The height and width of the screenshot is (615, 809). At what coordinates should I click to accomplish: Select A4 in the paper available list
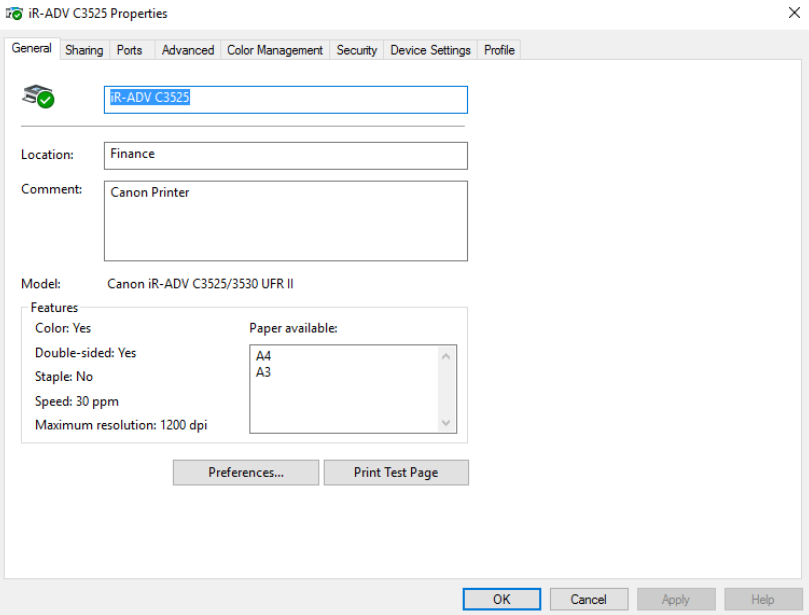point(263,356)
